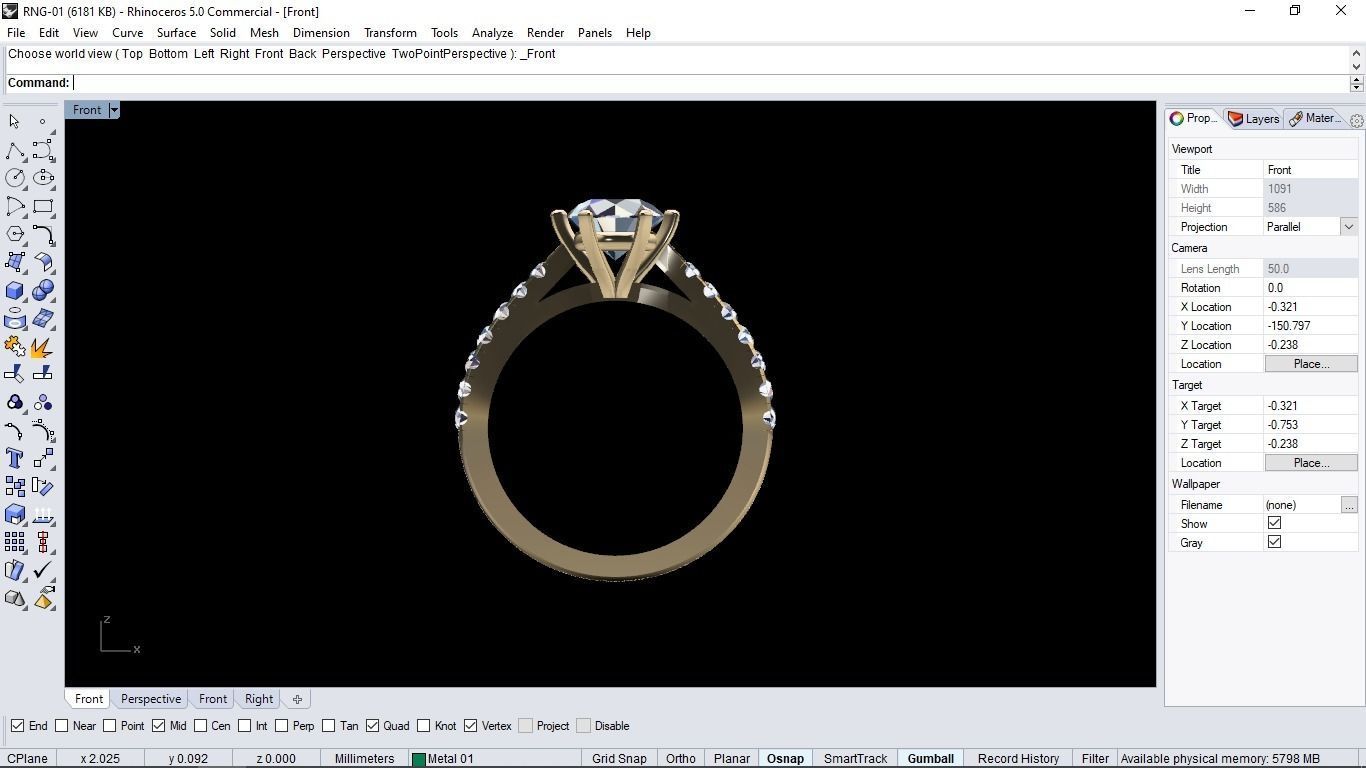1366x768 pixels.
Task: Open the Front viewport title menu arrow
Action: click(x=114, y=110)
